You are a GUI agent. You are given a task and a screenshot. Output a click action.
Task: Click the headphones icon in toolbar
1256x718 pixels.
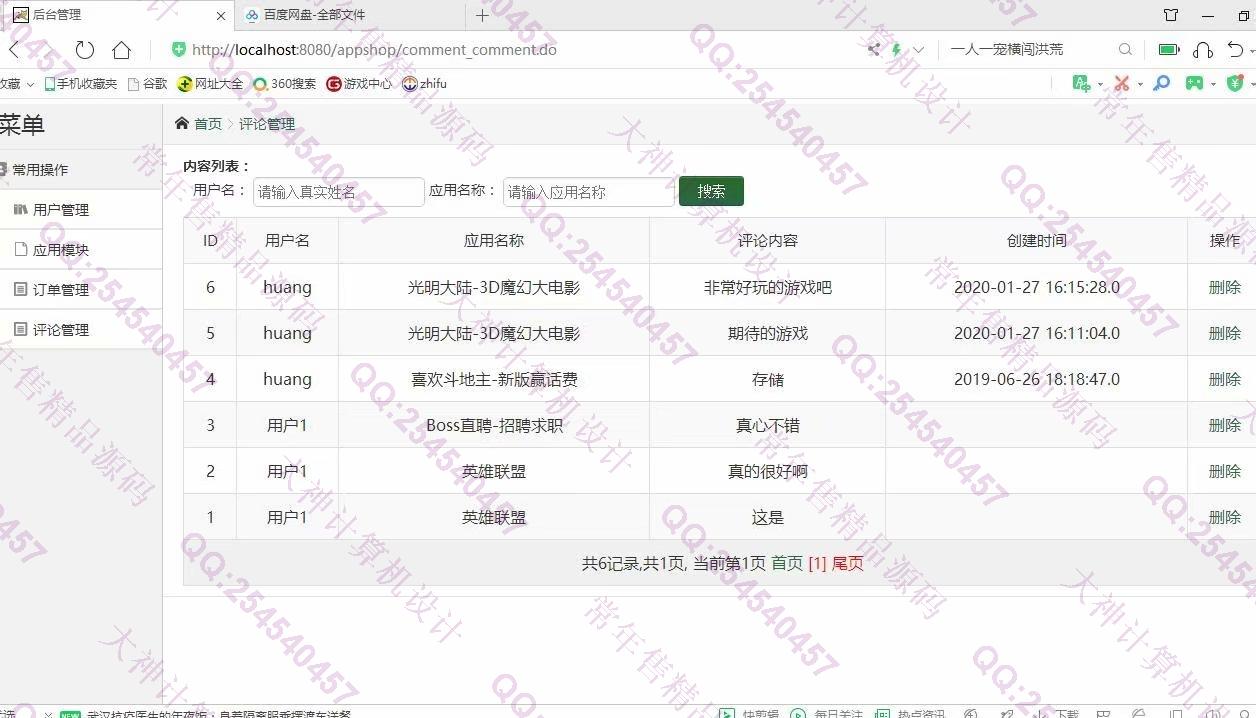pos(1203,49)
